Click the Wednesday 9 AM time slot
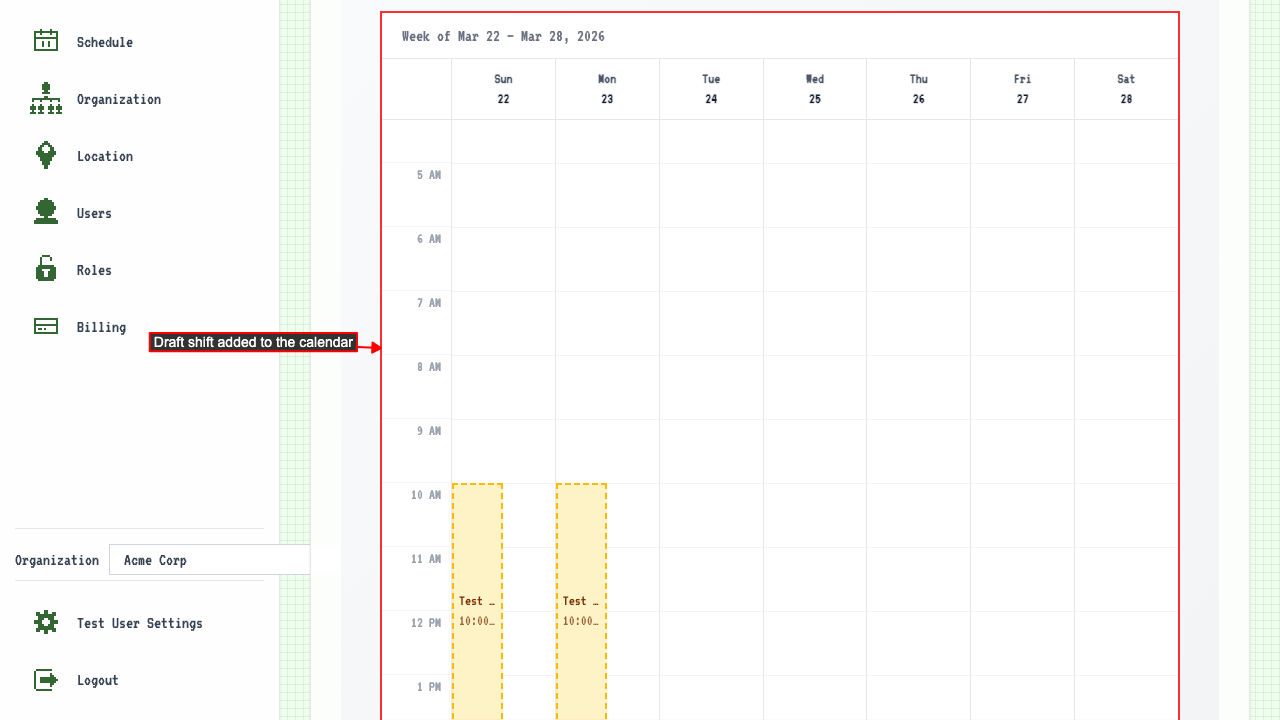 click(815, 451)
